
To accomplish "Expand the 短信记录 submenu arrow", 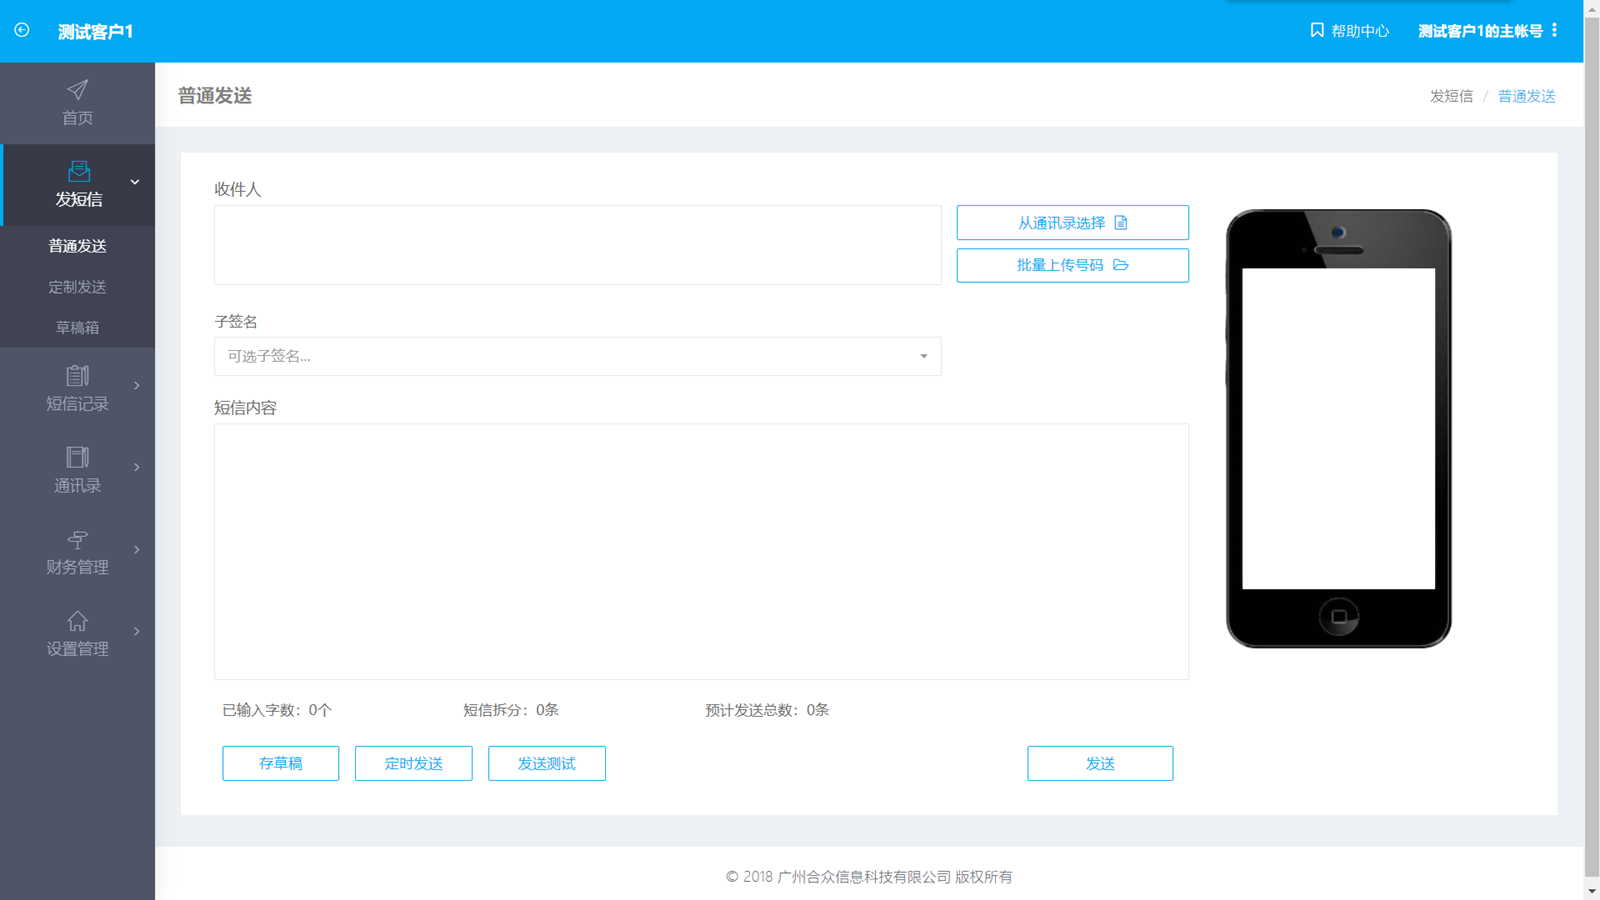I will [x=137, y=386].
